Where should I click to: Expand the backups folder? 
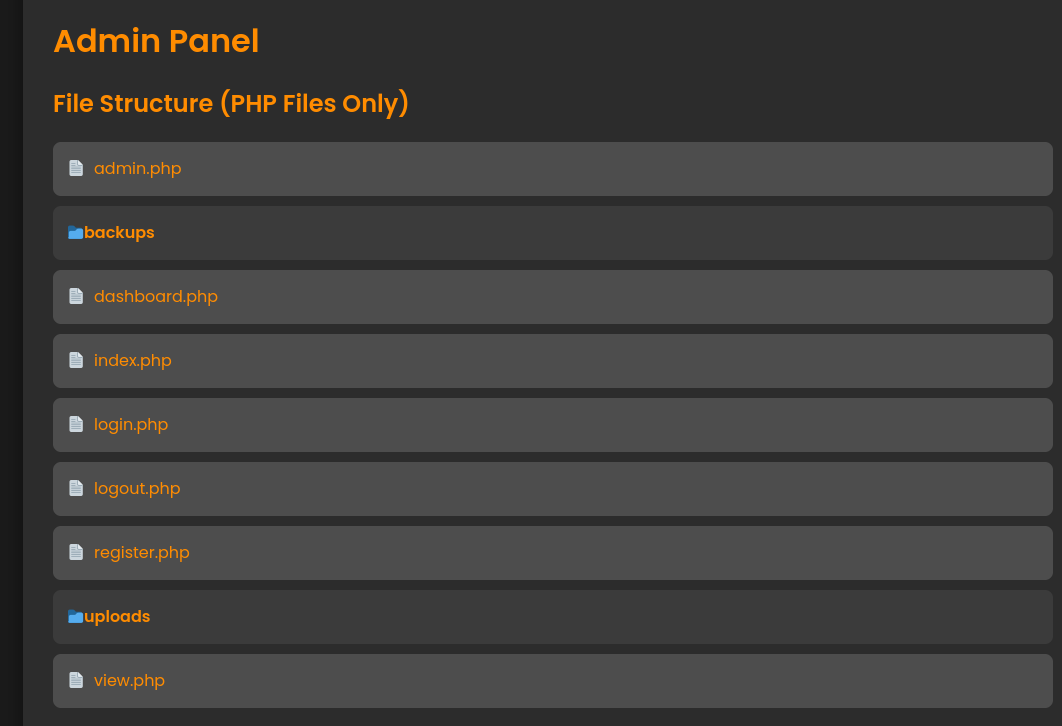click(x=119, y=232)
